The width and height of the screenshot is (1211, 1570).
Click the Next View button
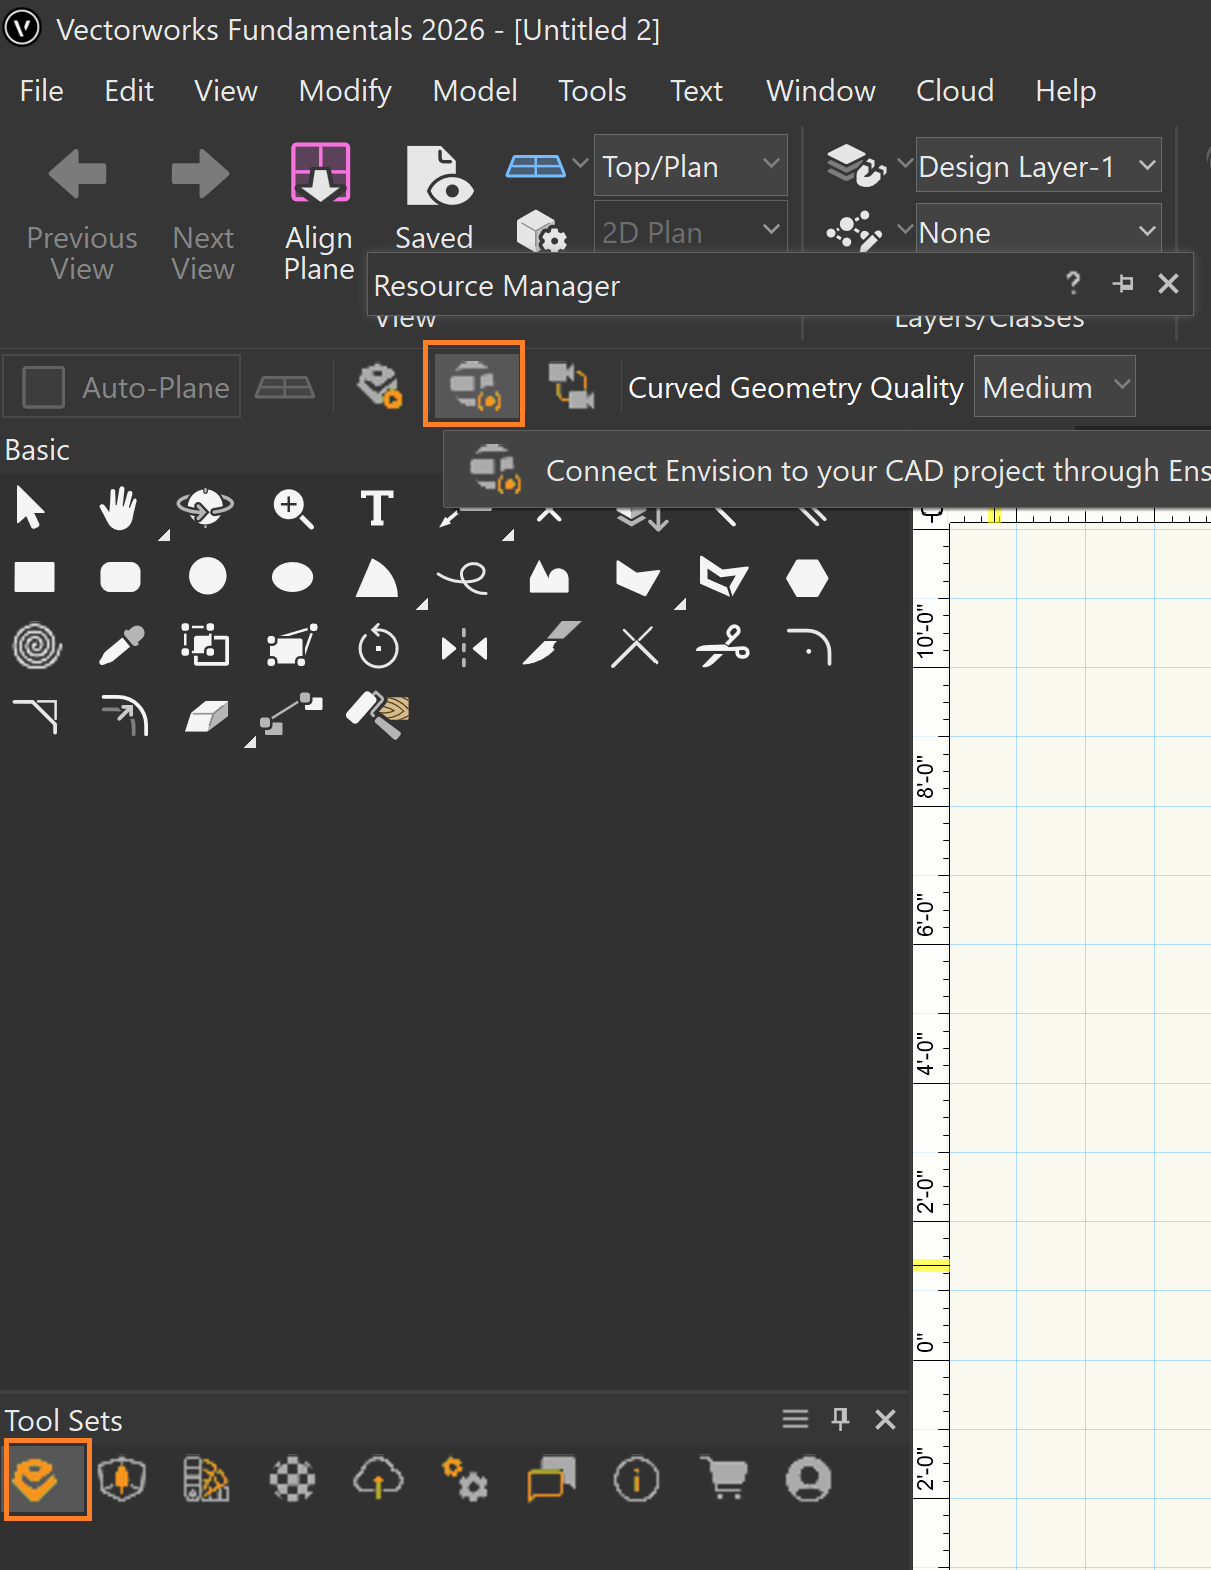point(203,212)
